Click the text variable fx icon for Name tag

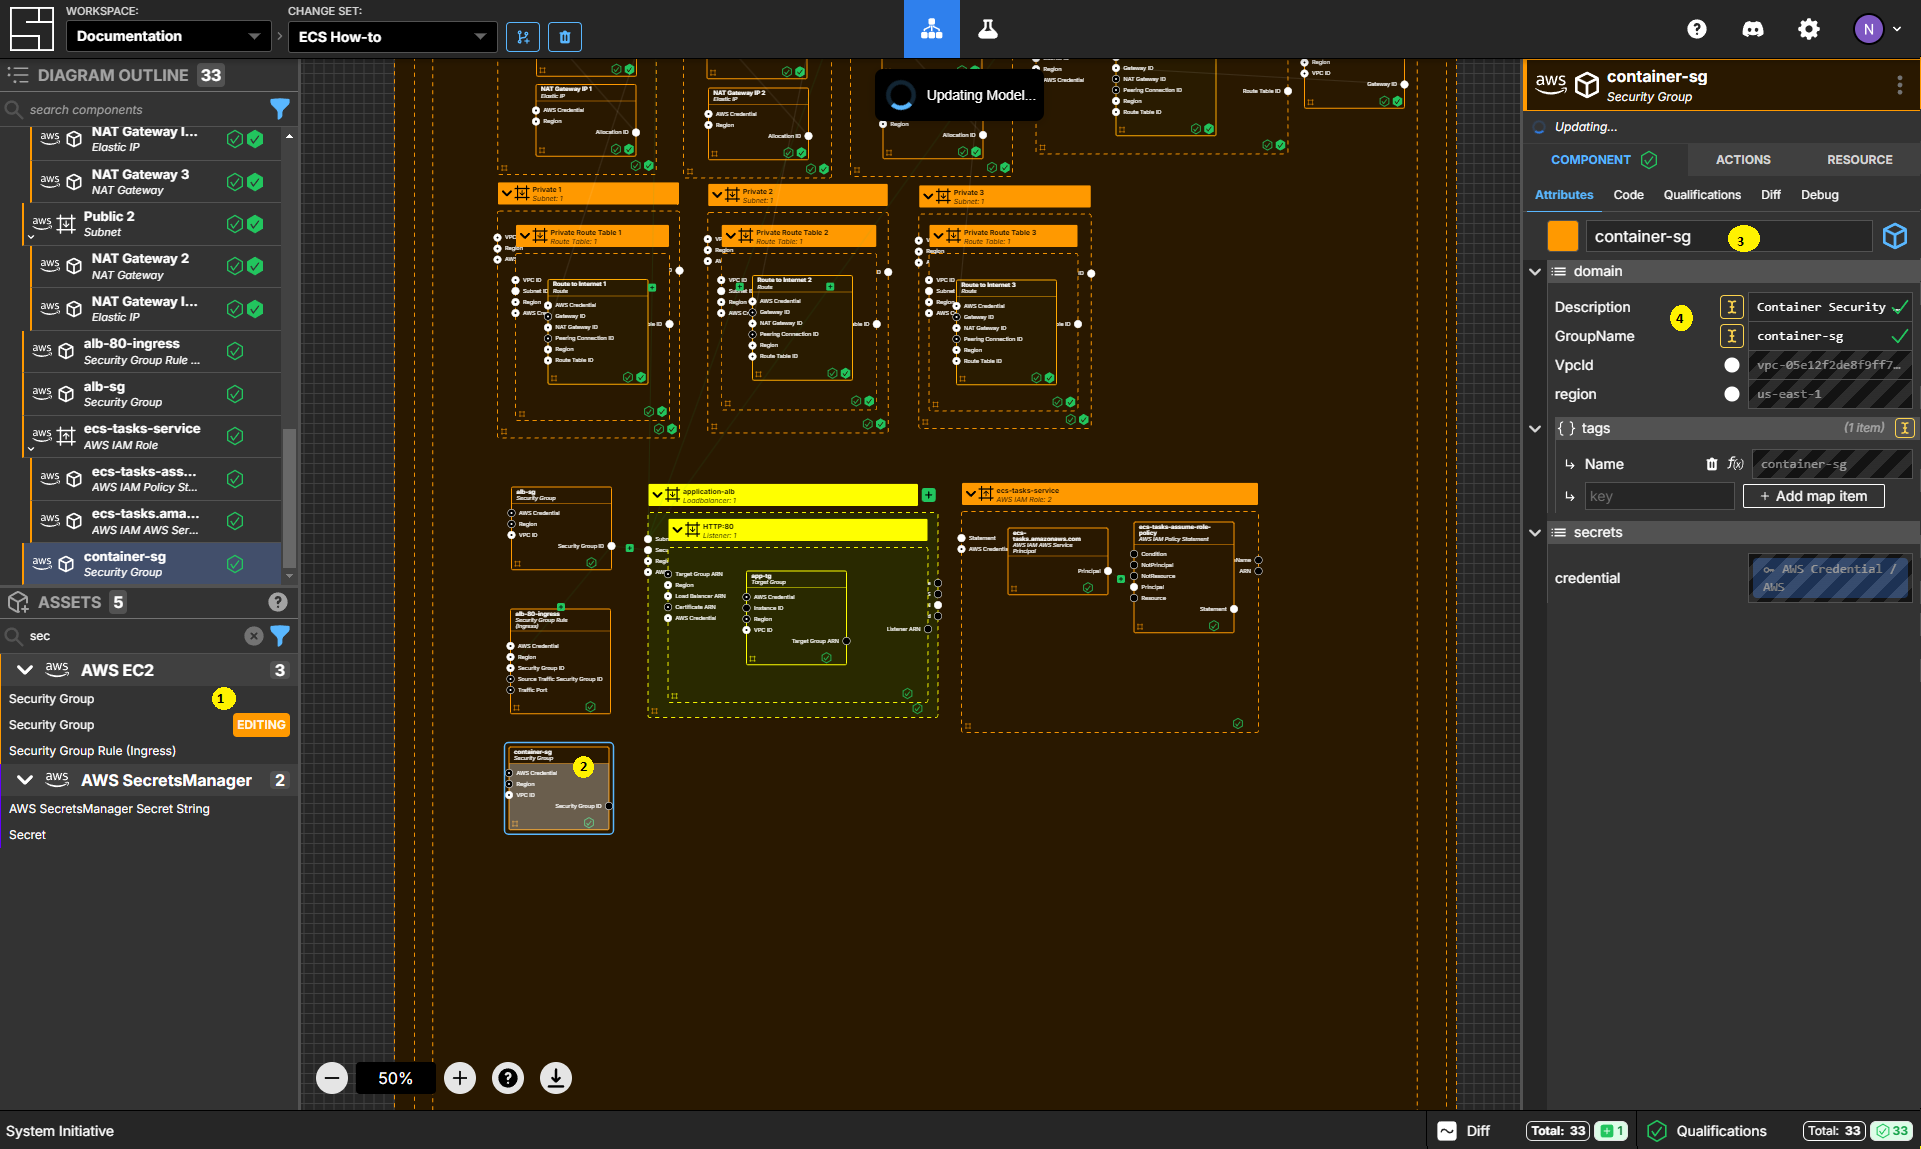(x=1732, y=464)
